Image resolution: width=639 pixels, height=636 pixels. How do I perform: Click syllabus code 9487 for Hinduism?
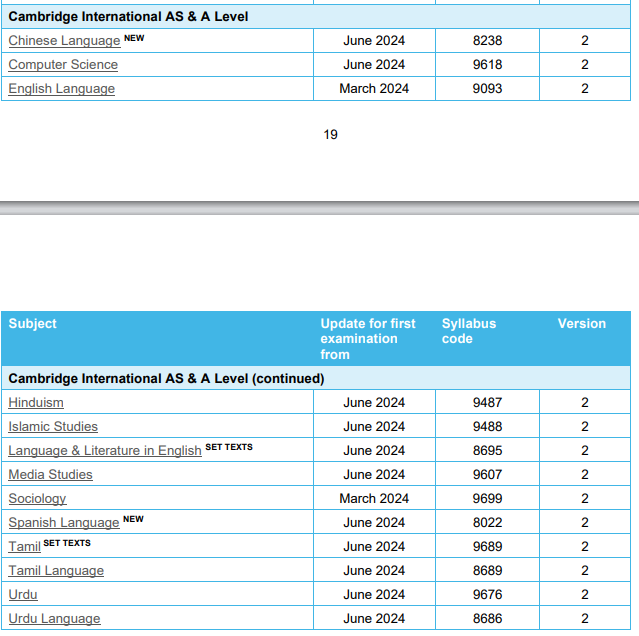coord(487,403)
